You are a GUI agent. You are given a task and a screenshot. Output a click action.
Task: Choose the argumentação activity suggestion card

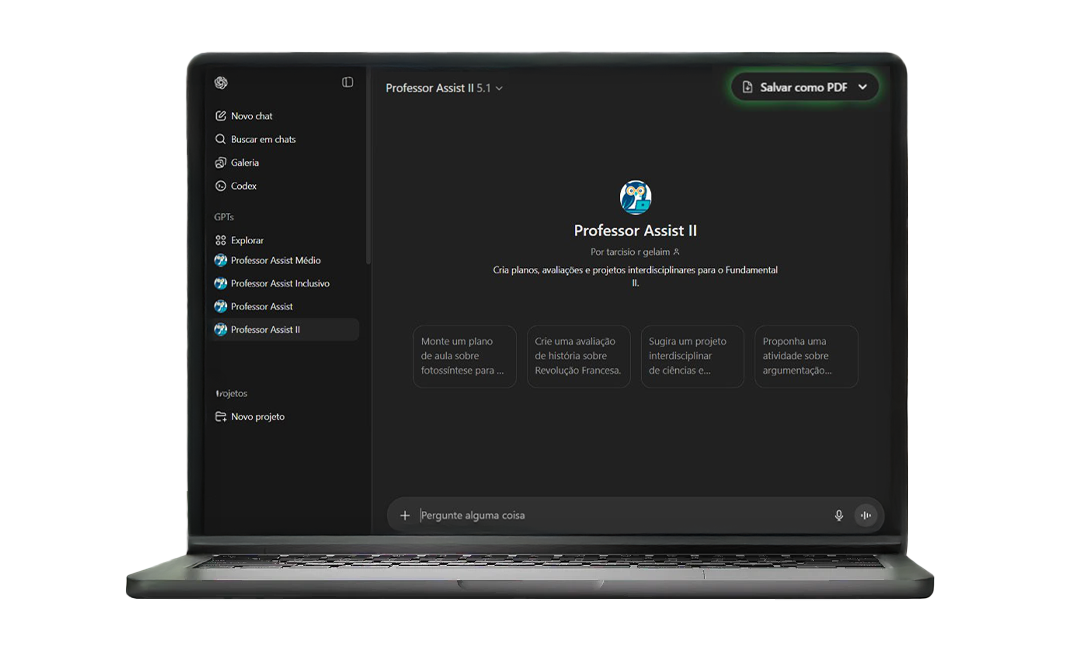807,356
